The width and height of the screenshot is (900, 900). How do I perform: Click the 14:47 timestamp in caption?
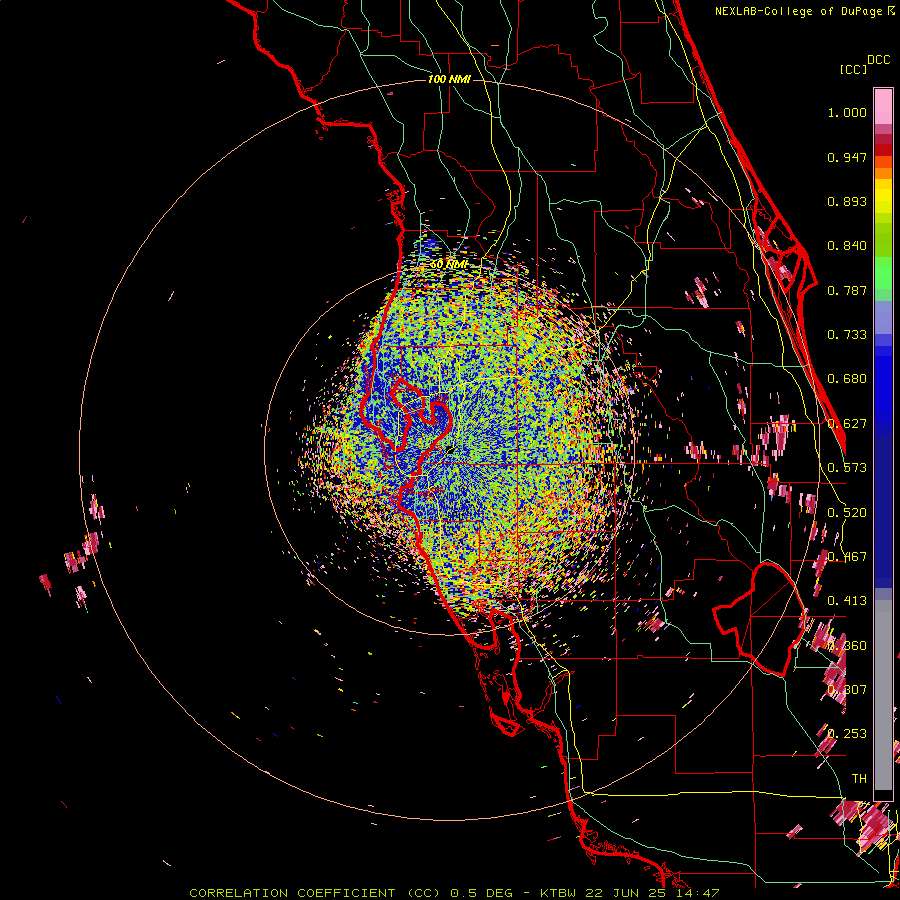pyautogui.click(x=696, y=893)
